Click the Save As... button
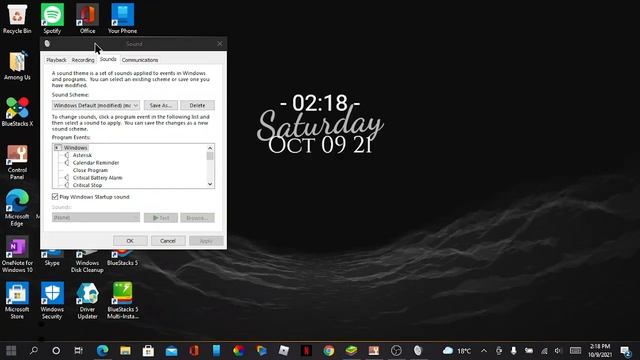Screen dimensions: 640x360 point(161,105)
